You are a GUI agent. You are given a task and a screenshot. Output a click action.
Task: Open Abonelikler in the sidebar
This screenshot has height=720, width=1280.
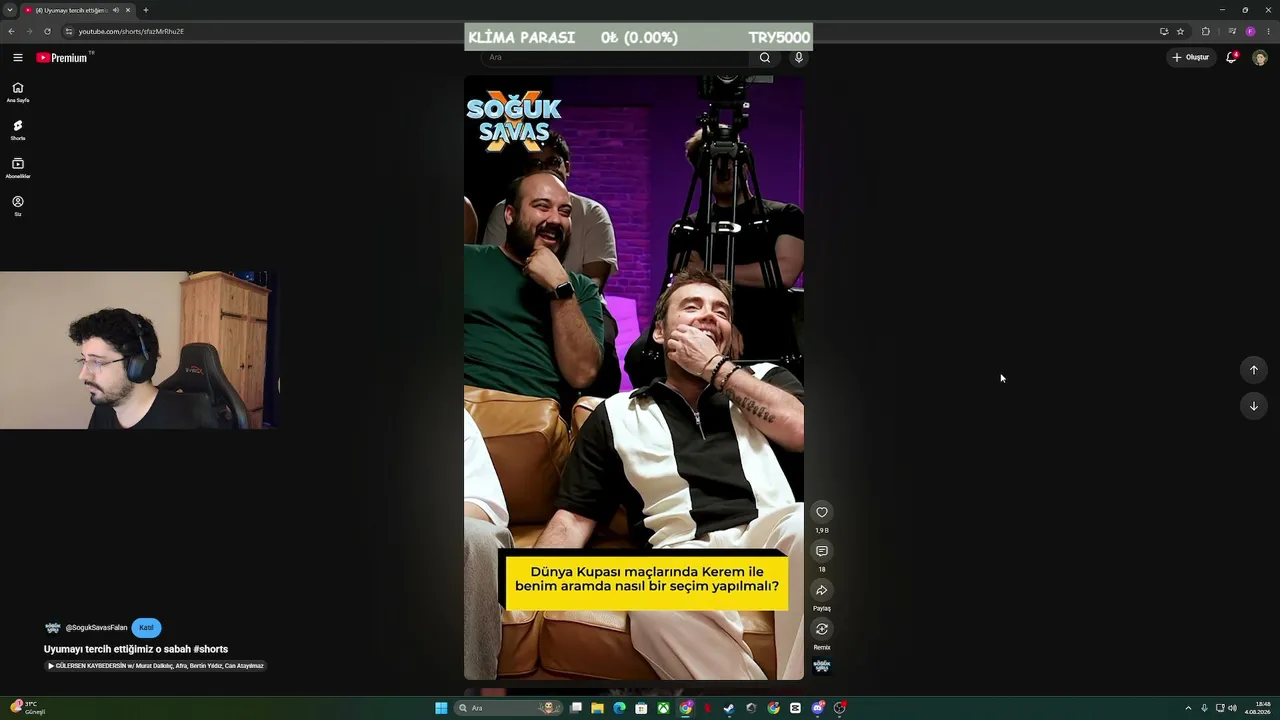[17, 168]
